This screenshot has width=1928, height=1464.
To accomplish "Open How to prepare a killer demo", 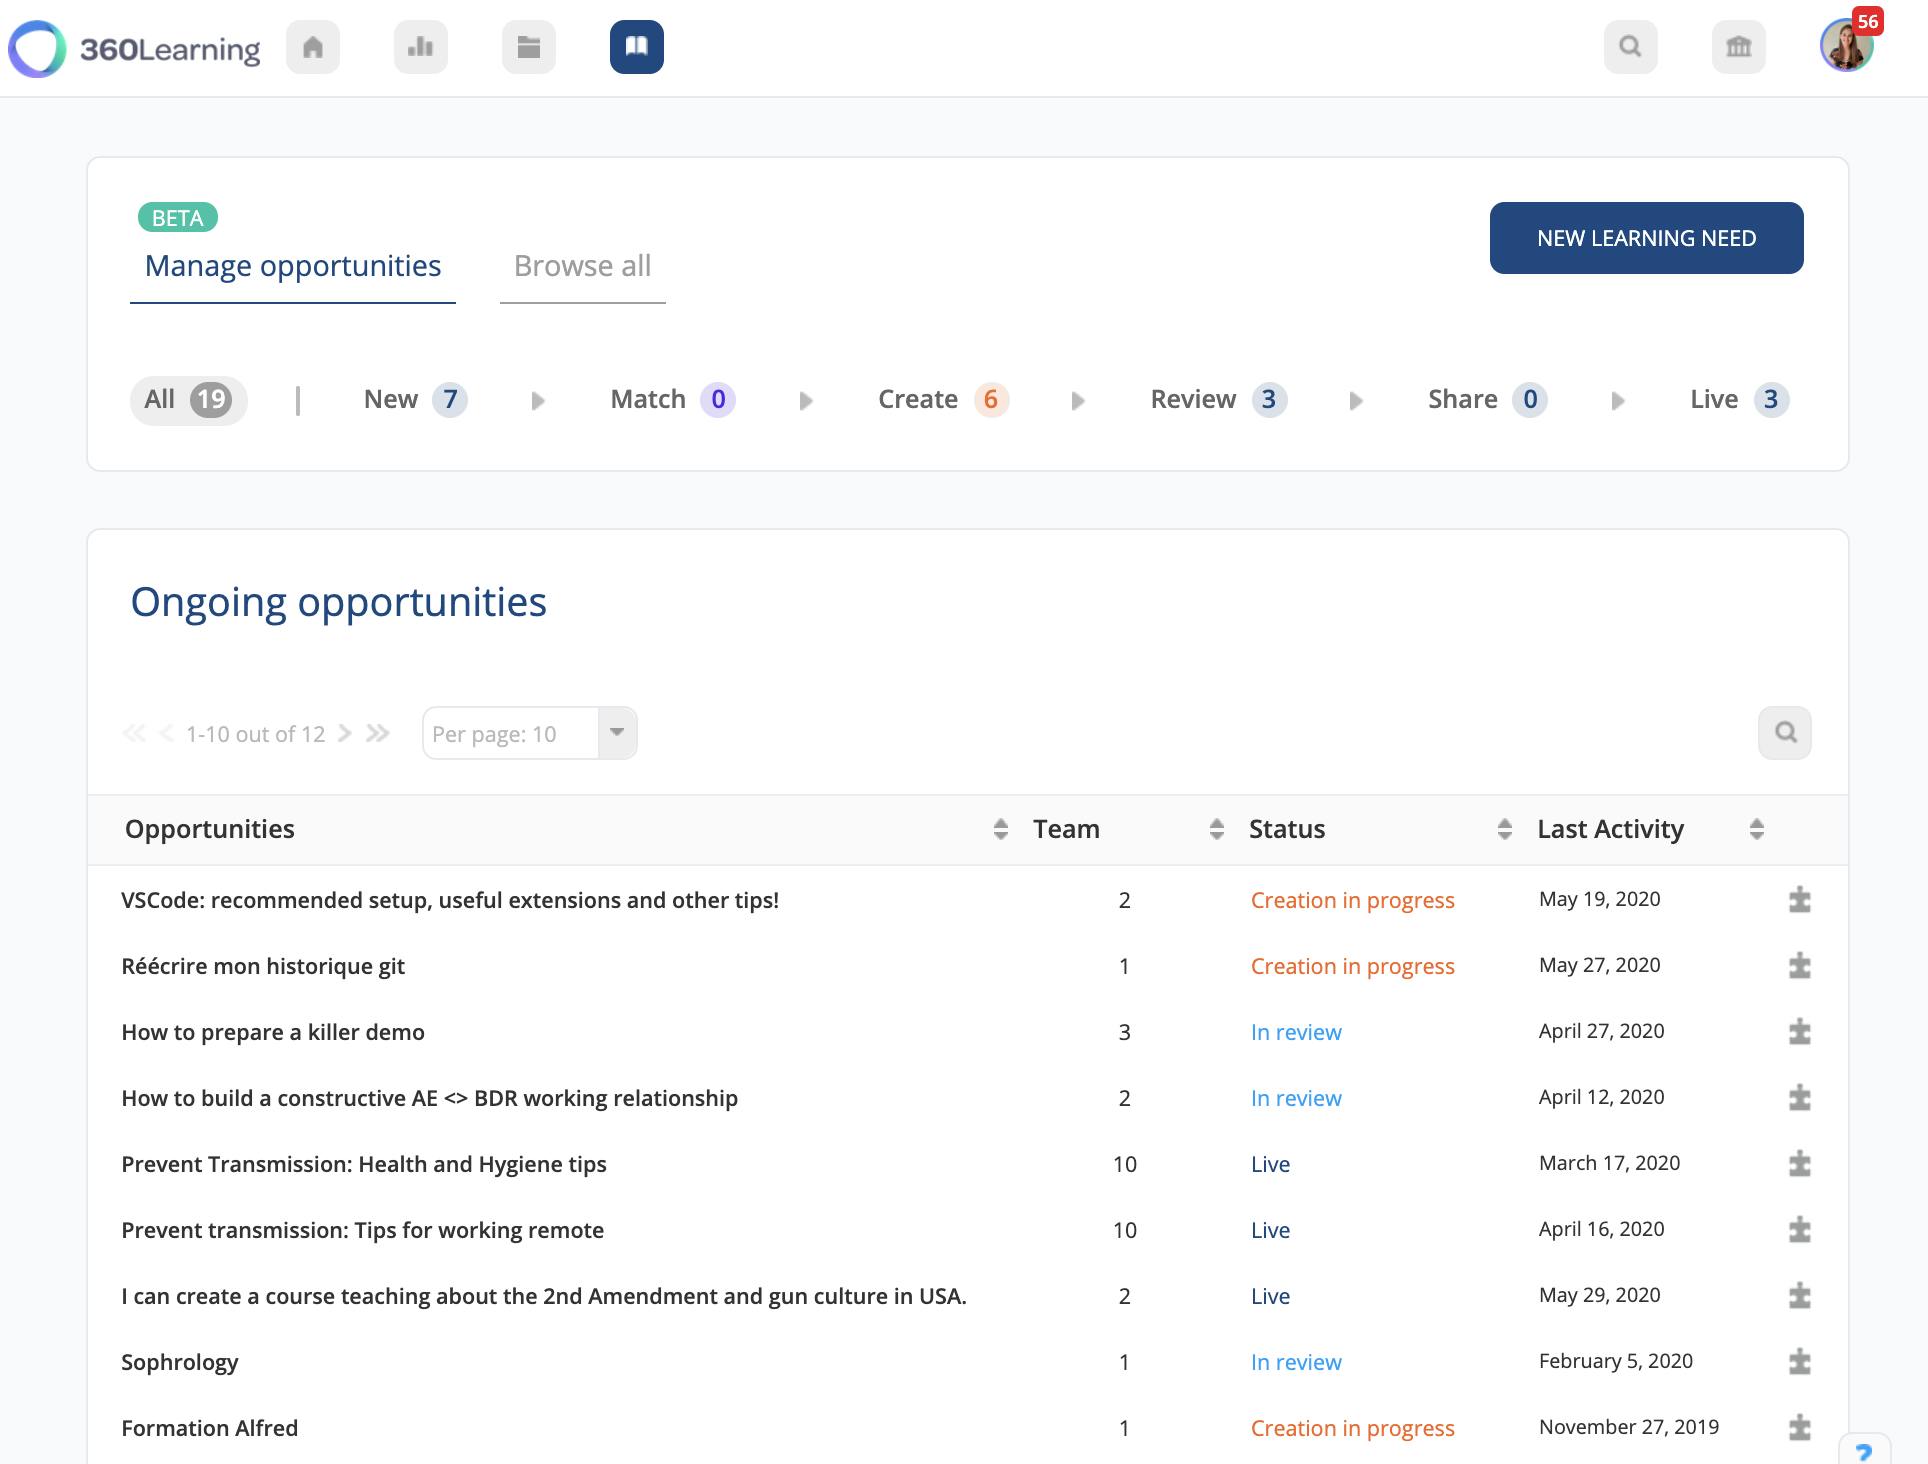I will tap(273, 1032).
